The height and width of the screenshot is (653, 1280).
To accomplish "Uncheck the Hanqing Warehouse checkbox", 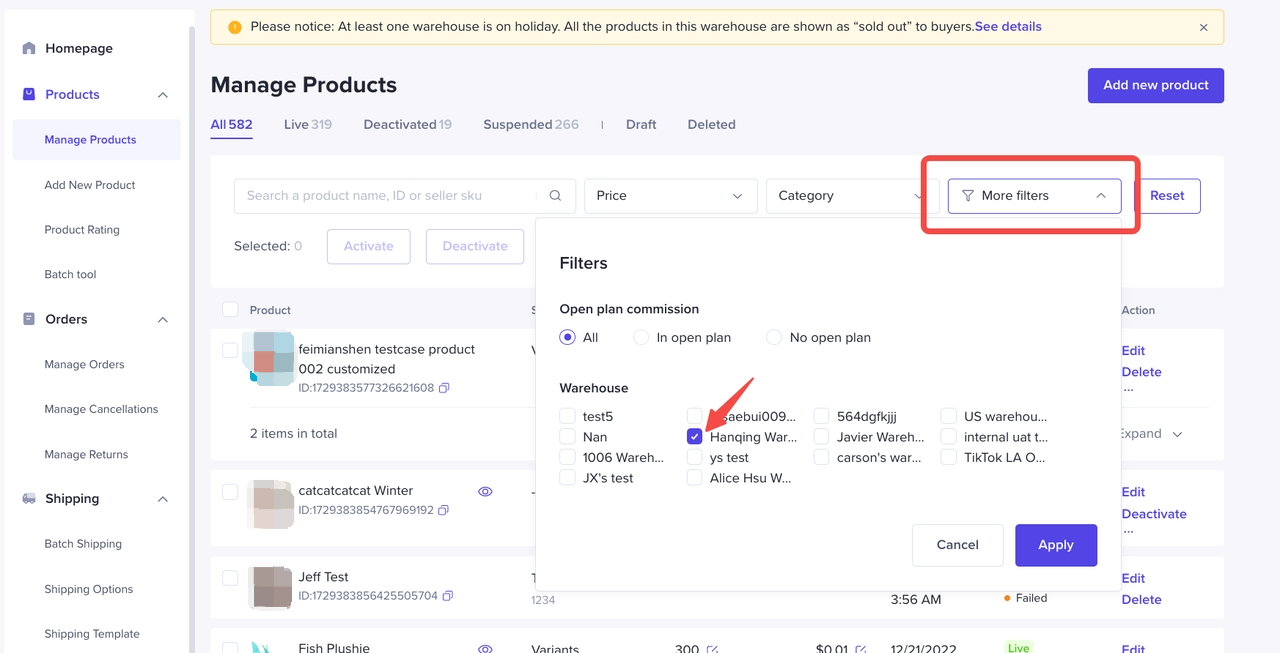I will coord(694,436).
